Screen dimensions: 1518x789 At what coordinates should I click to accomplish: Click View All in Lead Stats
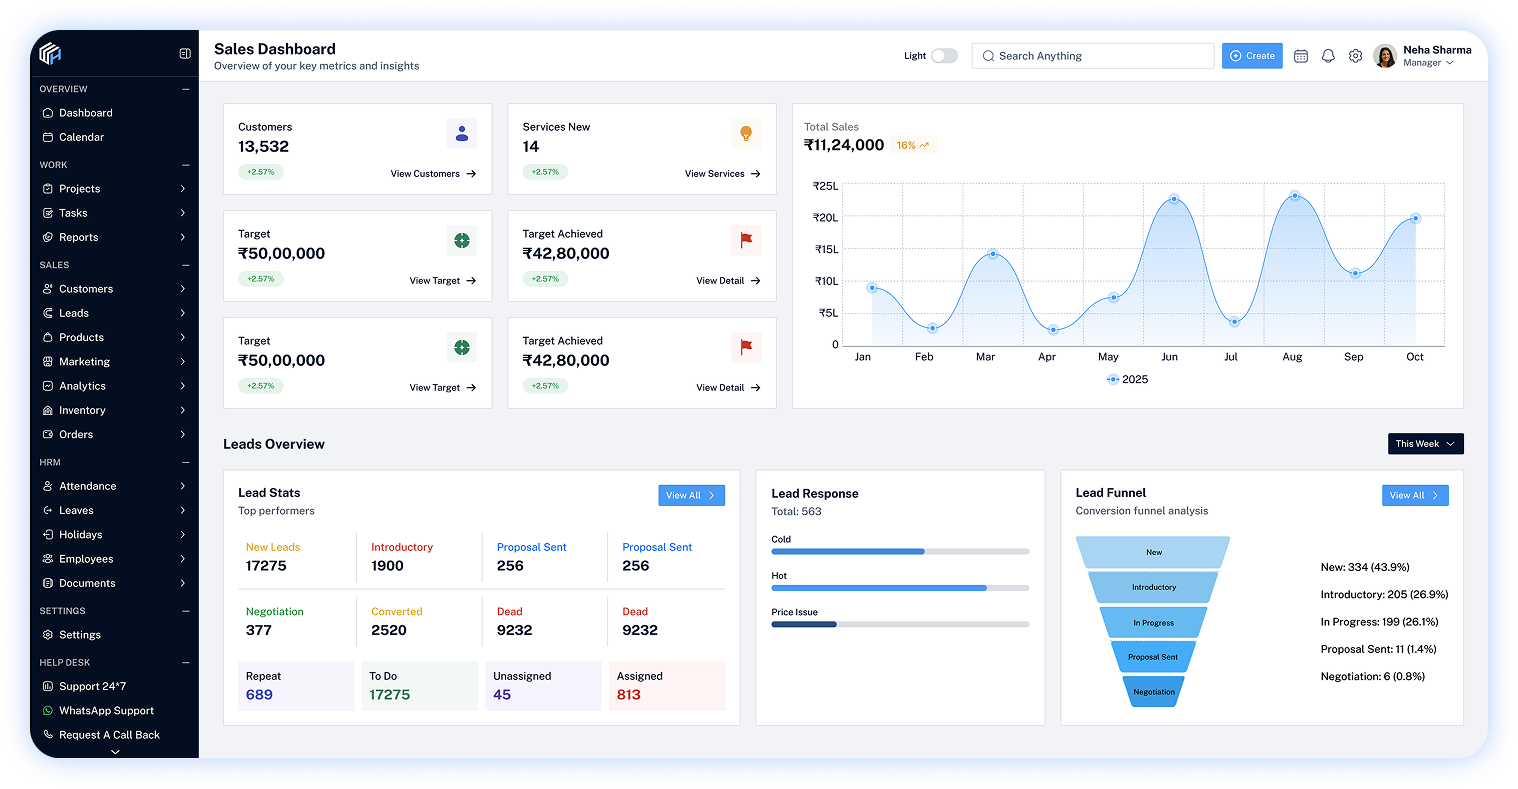691,496
